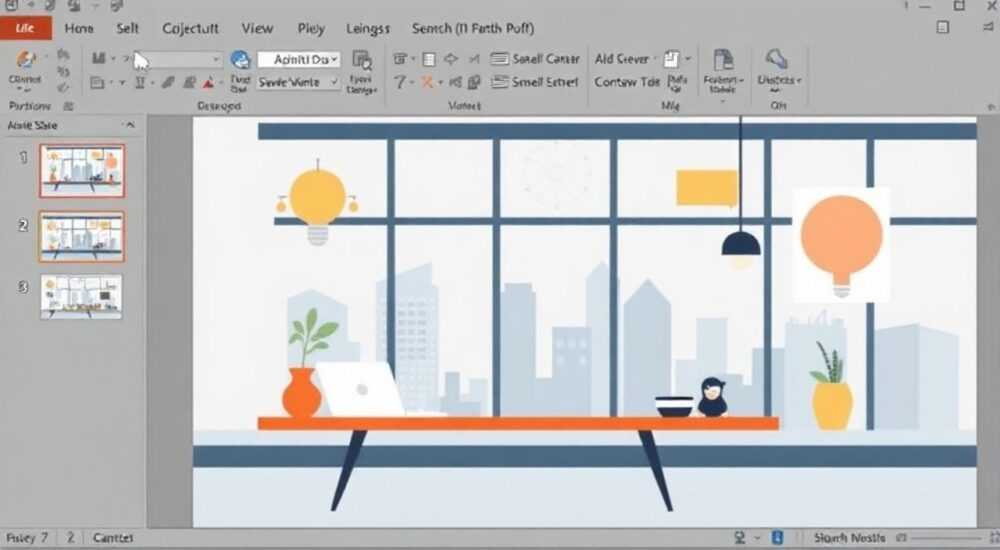
Task: Click the columns page icon in the Vortect group
Action: point(429,59)
